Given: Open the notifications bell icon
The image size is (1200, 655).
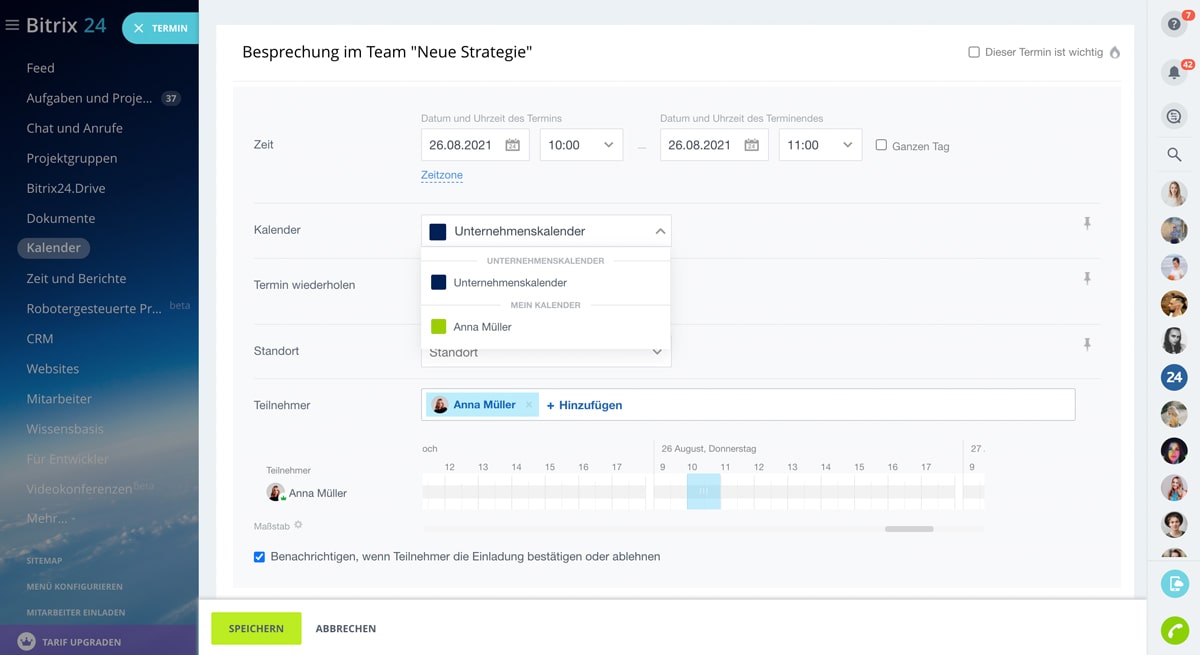Looking at the screenshot, I should [1174, 73].
